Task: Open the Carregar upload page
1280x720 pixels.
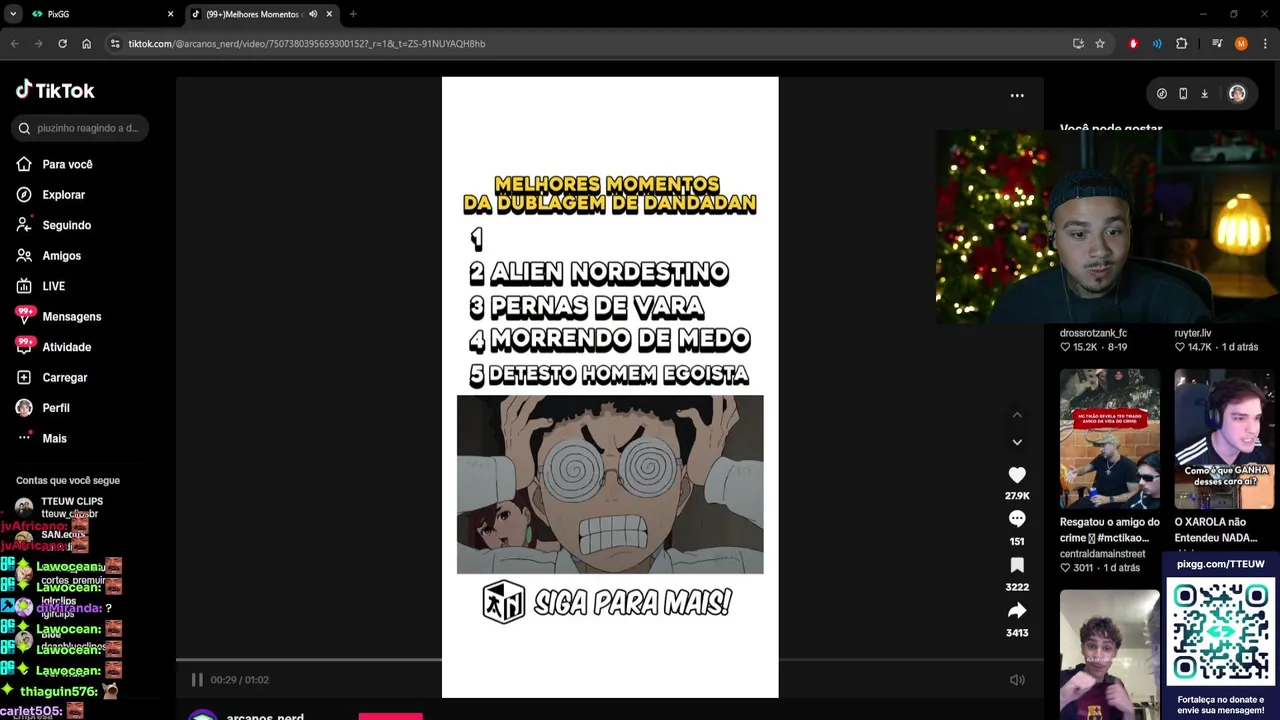Action: tap(64, 378)
